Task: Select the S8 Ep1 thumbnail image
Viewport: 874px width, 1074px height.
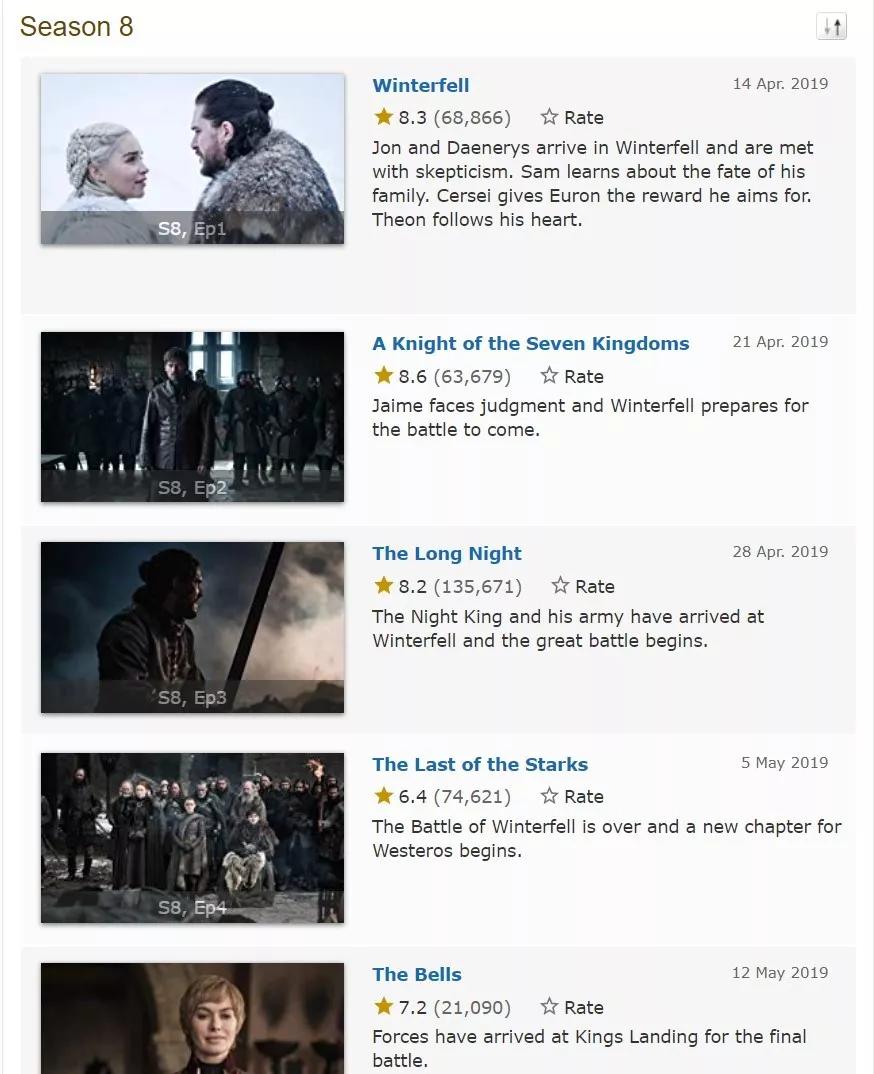Action: coord(192,159)
